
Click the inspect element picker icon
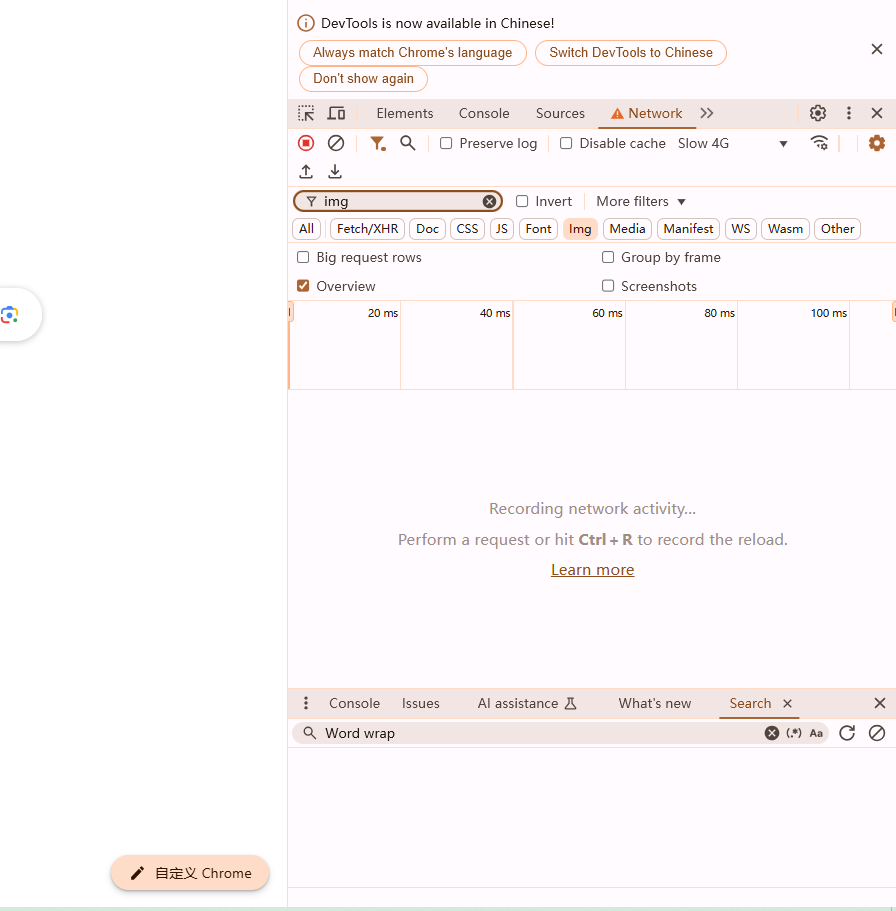click(x=306, y=113)
